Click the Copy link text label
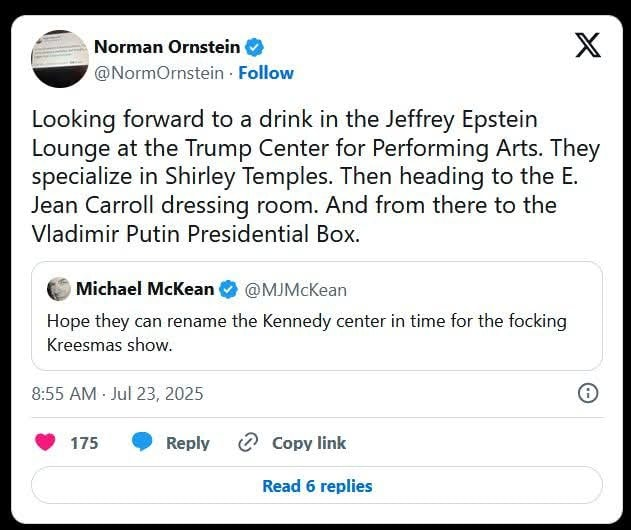The width and height of the screenshot is (631, 530). point(309,442)
